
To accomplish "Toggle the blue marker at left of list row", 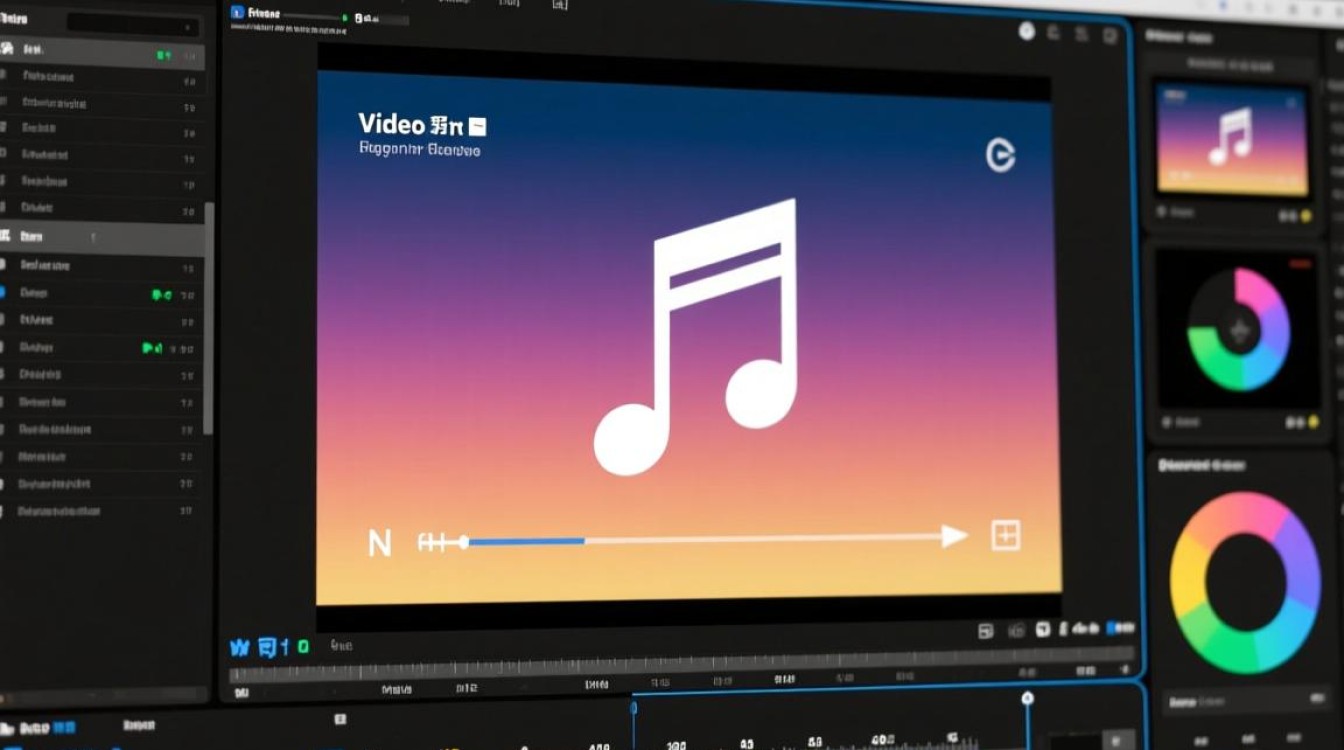I will (x=2, y=292).
